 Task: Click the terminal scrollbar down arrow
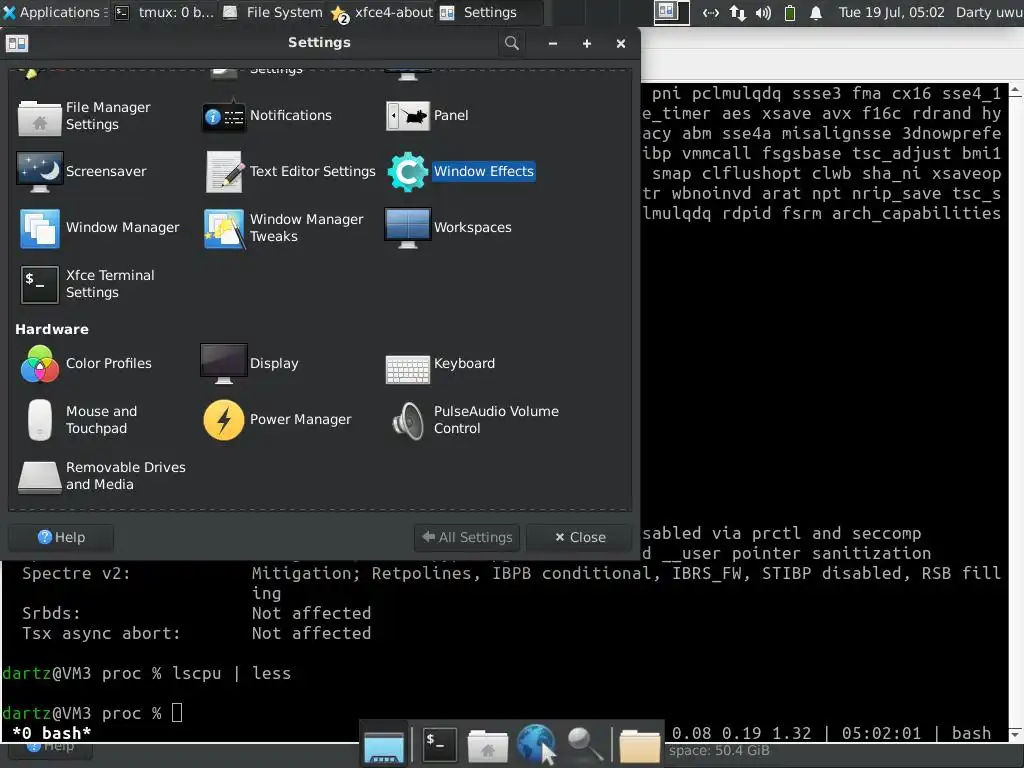1016,734
